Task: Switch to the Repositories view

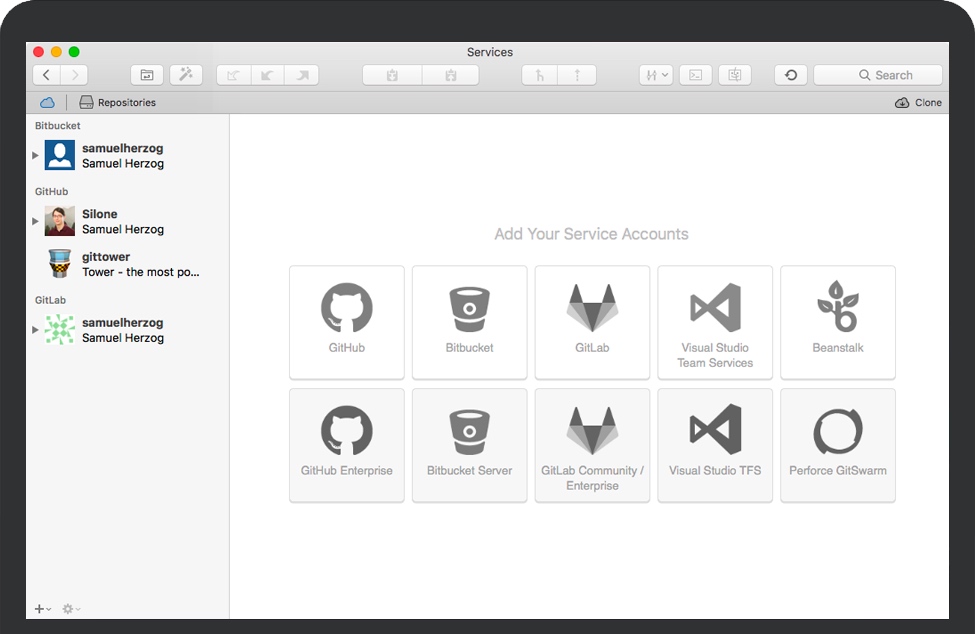Action: coord(118,102)
